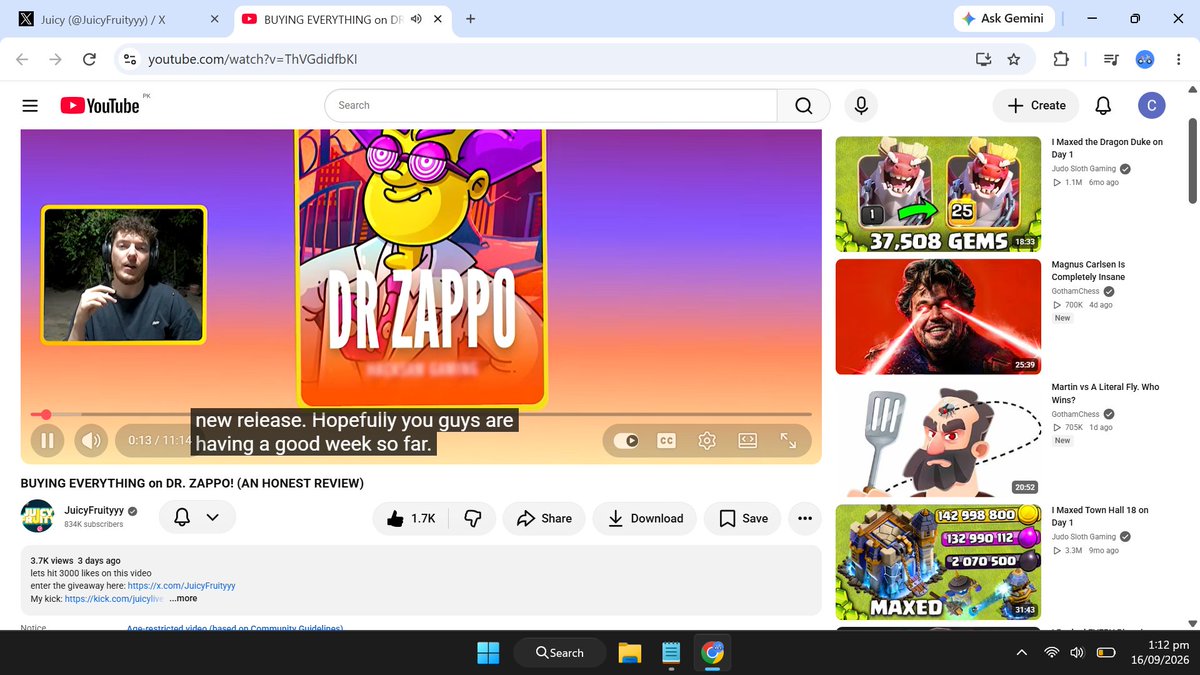This screenshot has height=675, width=1200.
Task: Open media controls icon in toolbar
Action: [x=1111, y=60]
